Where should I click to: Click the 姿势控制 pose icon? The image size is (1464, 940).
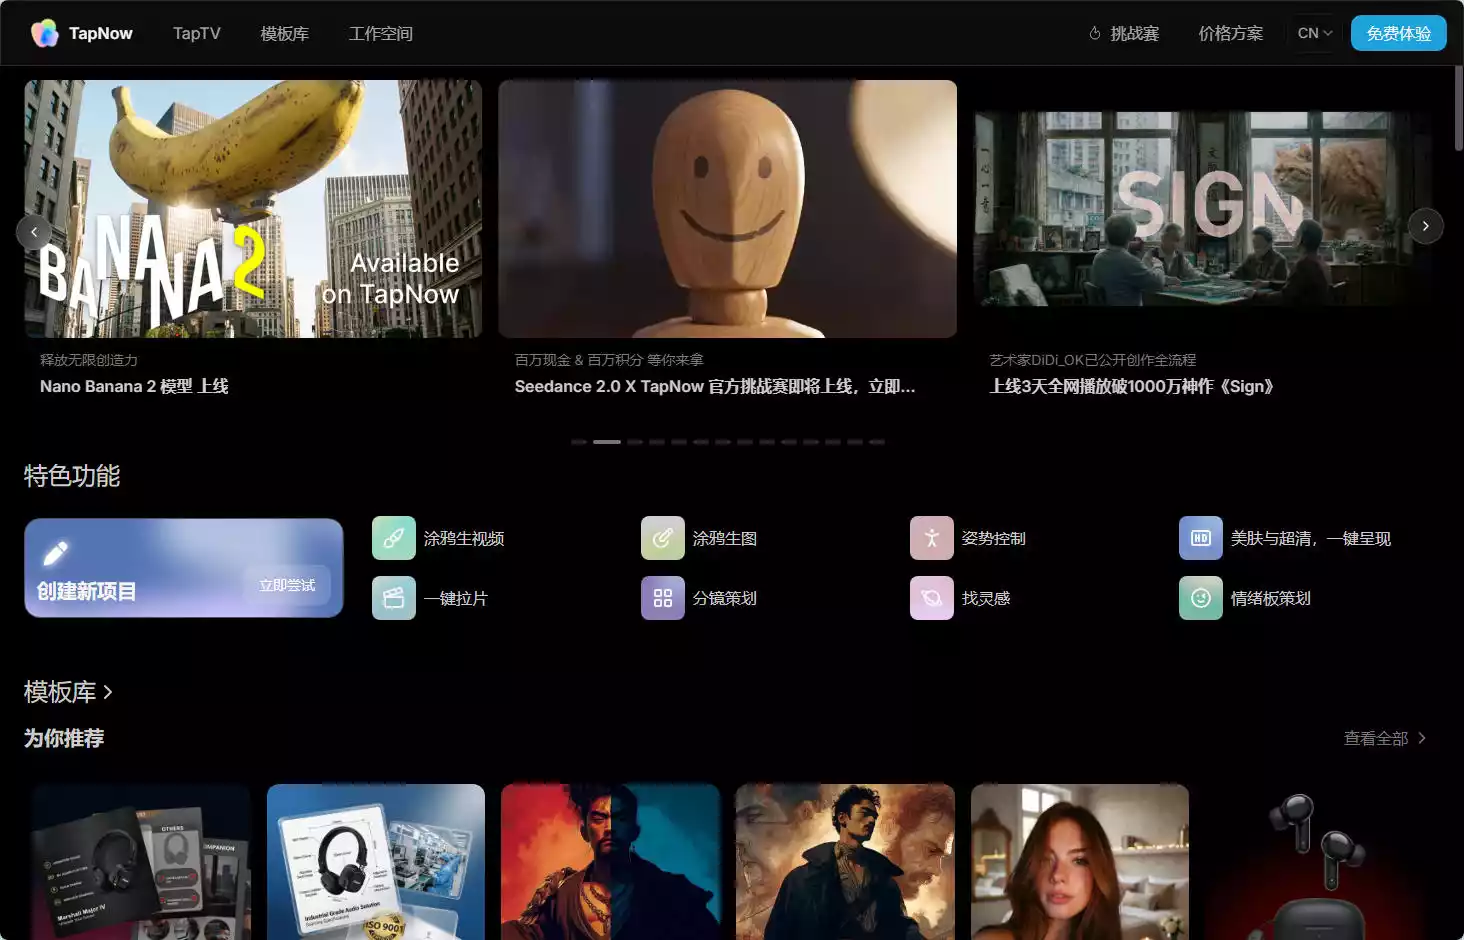(932, 538)
